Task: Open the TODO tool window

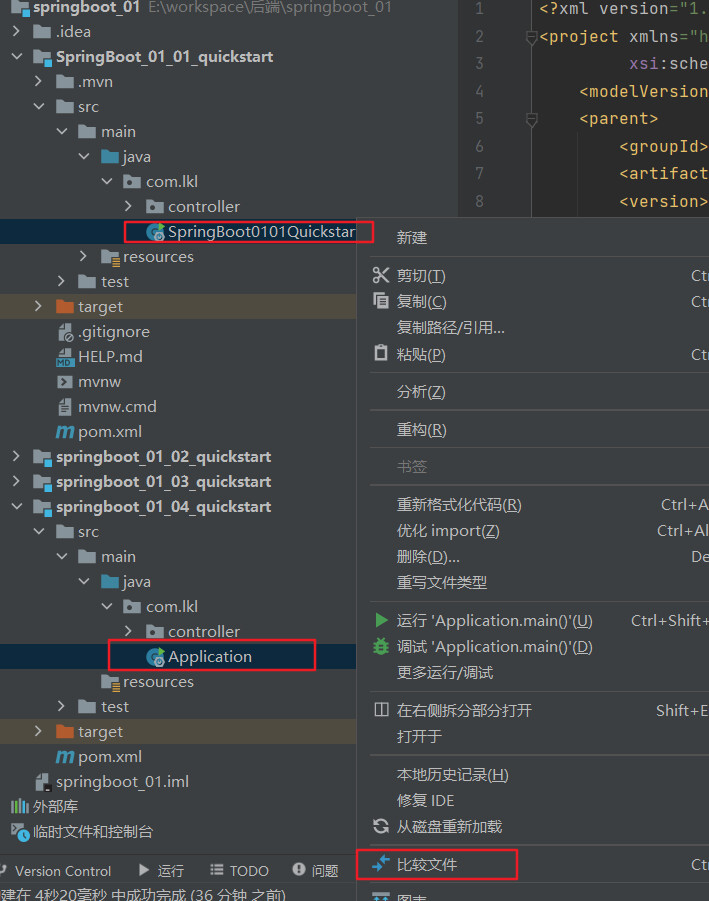Action: click(x=240, y=871)
